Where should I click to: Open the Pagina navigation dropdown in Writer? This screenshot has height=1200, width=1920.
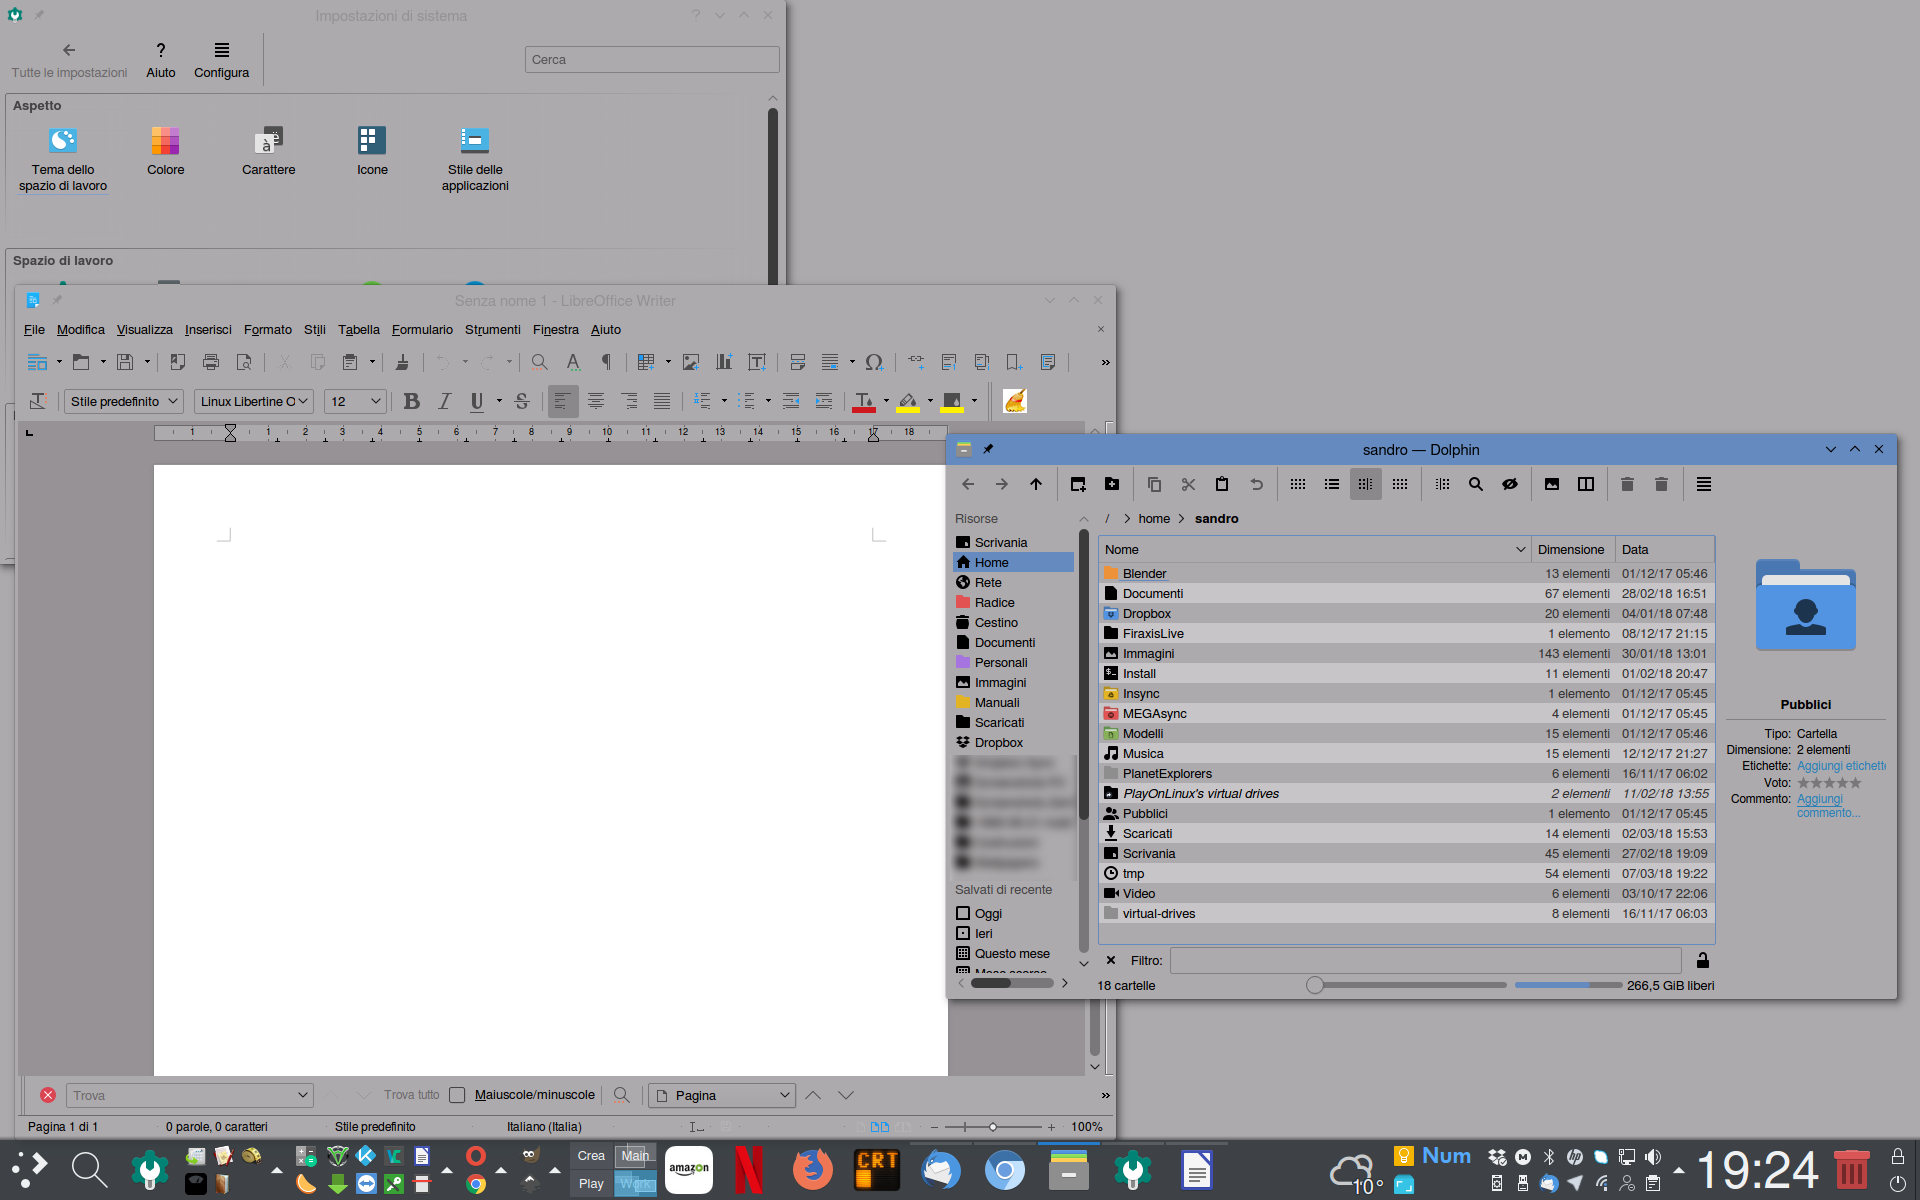(x=722, y=1095)
